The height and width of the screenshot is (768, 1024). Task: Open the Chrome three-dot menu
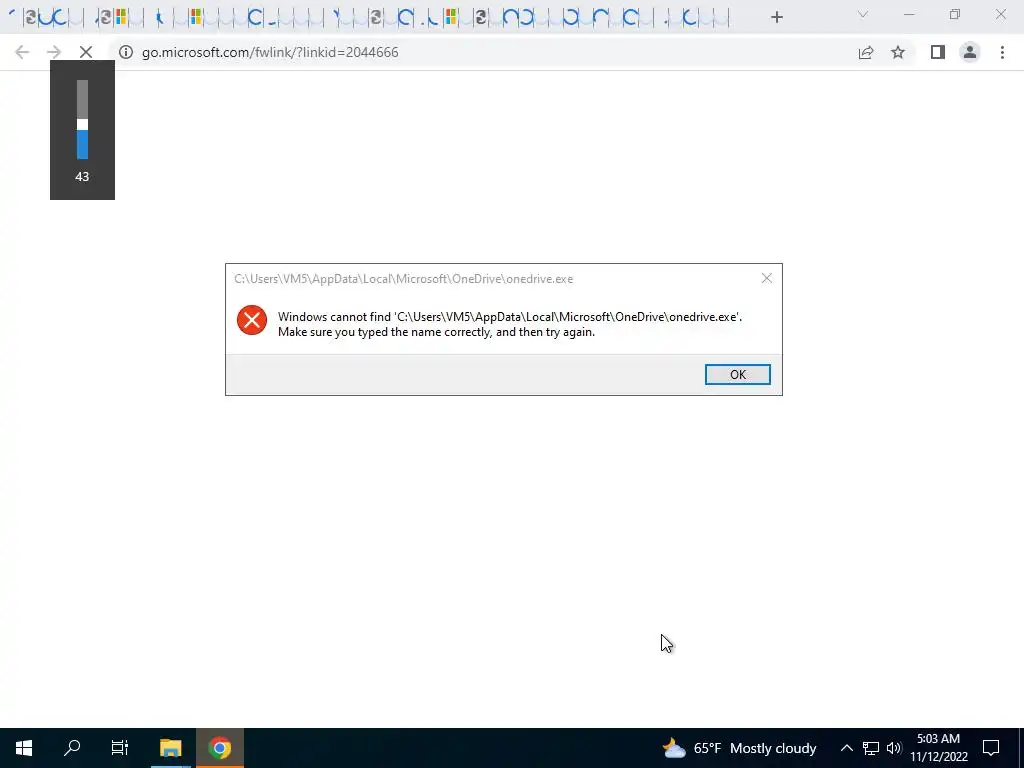click(1002, 52)
